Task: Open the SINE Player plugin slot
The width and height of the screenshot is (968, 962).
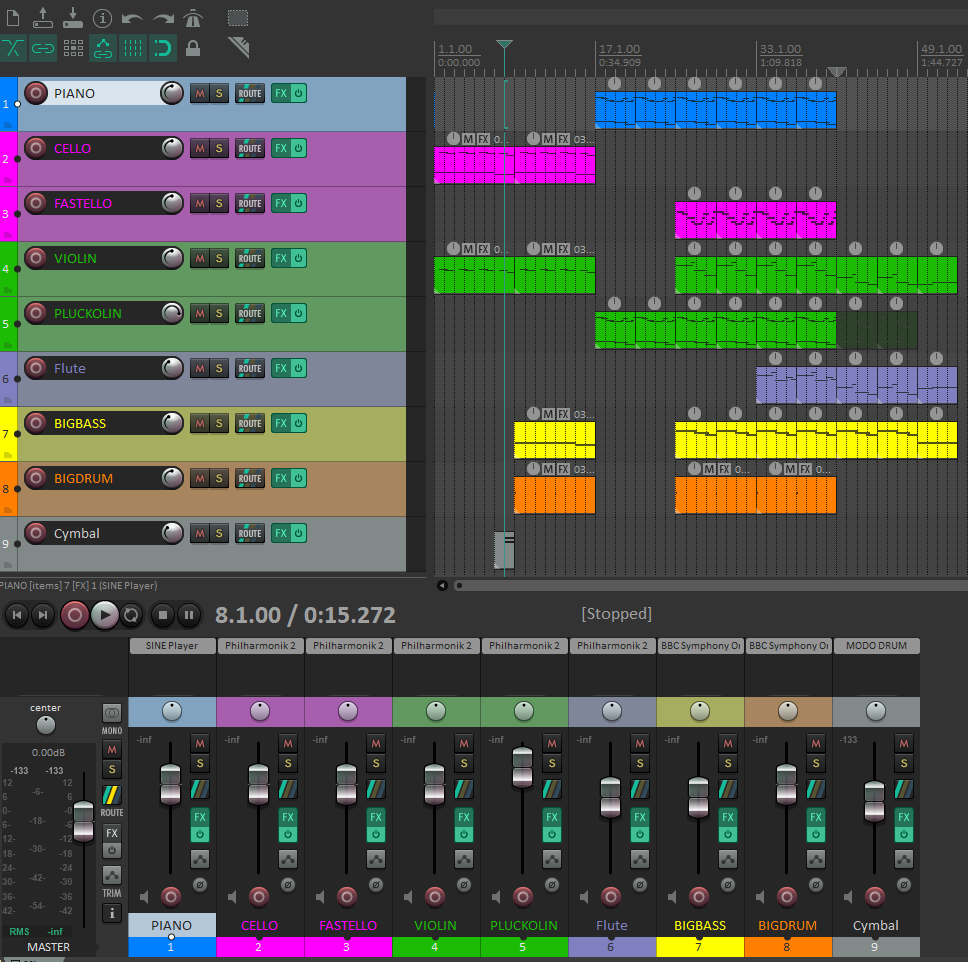Action: click(172, 646)
